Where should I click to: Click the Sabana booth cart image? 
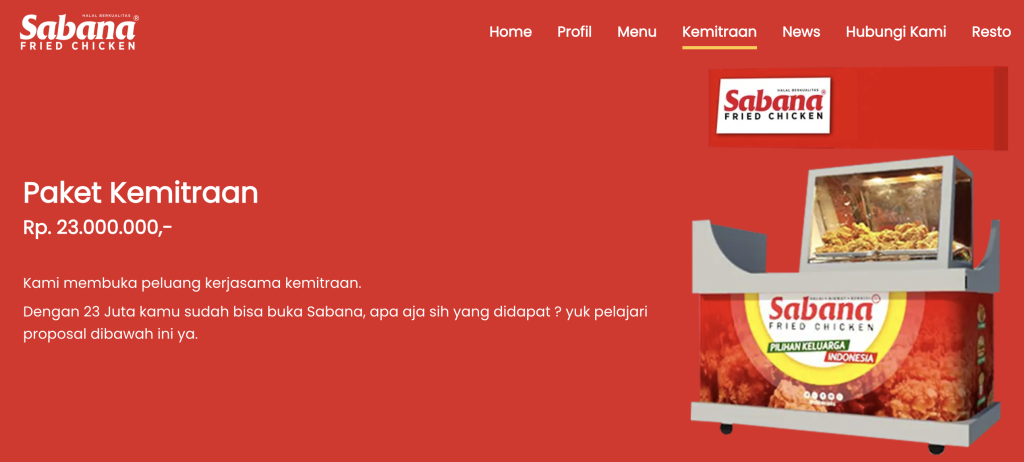click(845, 305)
